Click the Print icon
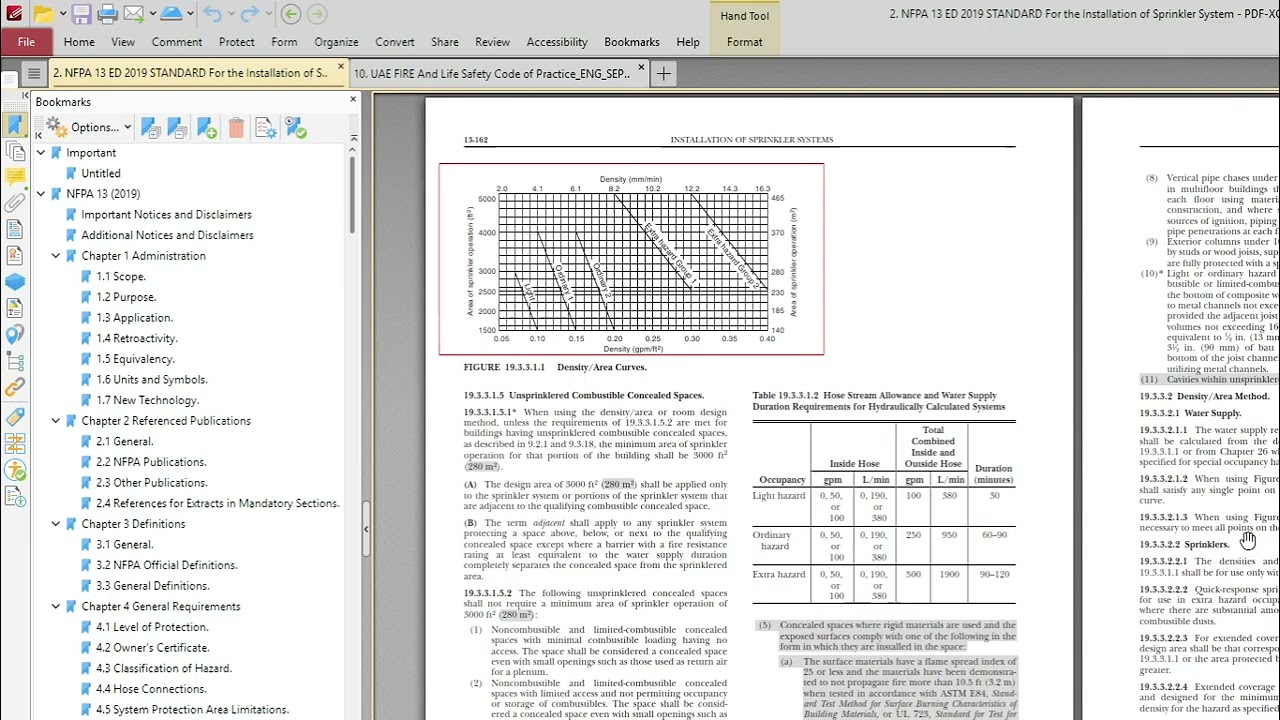Screen dimensions: 1280x720 (107, 14)
